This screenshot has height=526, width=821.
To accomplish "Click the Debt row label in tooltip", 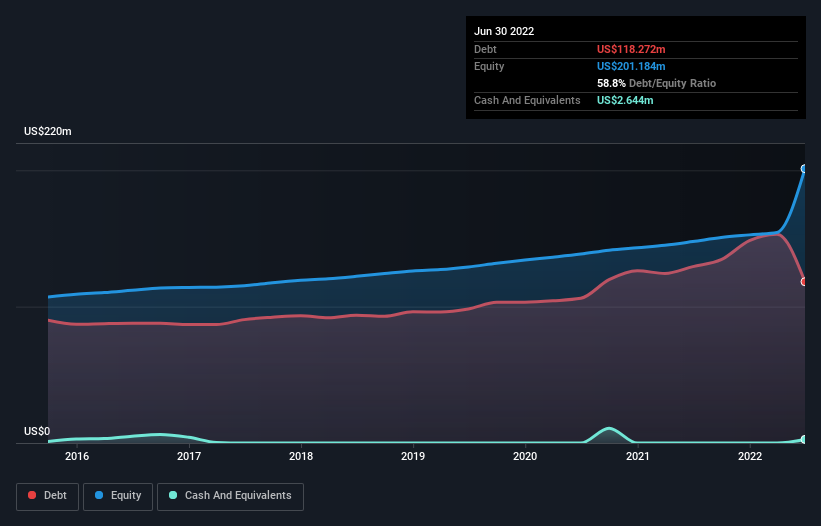I will (x=485, y=49).
